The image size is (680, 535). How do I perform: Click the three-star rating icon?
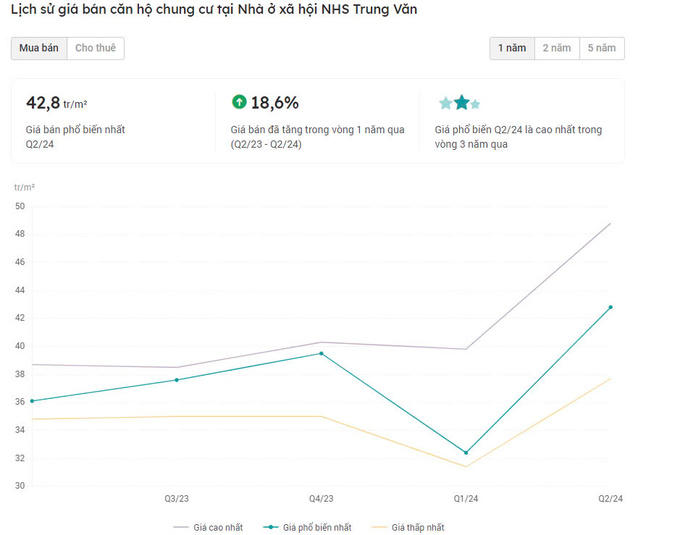coord(460,103)
